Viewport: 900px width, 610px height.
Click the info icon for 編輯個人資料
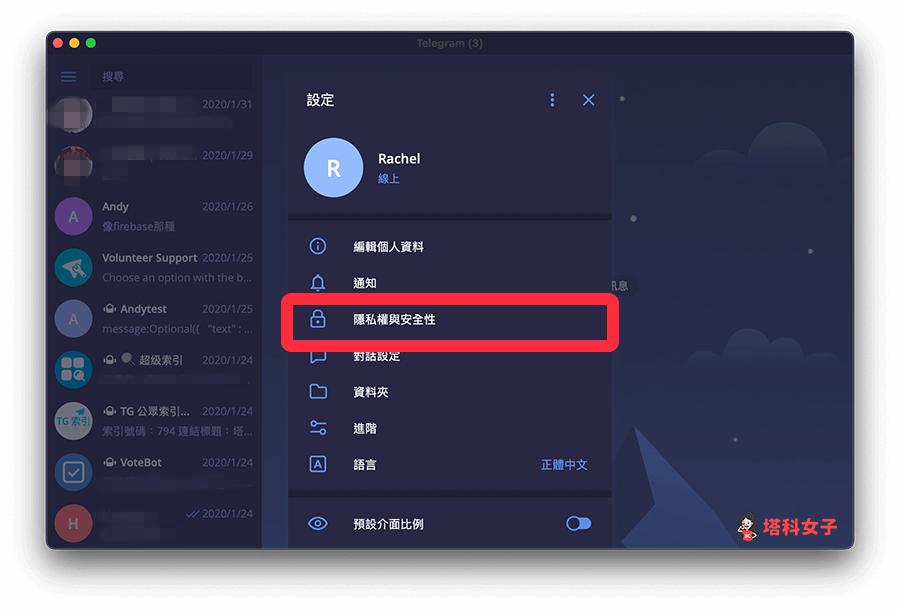click(x=318, y=246)
